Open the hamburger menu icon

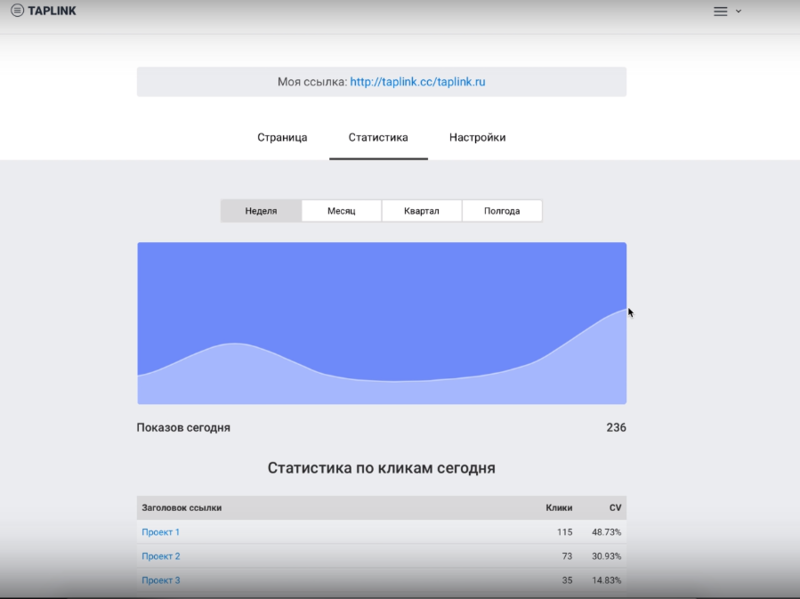point(720,11)
